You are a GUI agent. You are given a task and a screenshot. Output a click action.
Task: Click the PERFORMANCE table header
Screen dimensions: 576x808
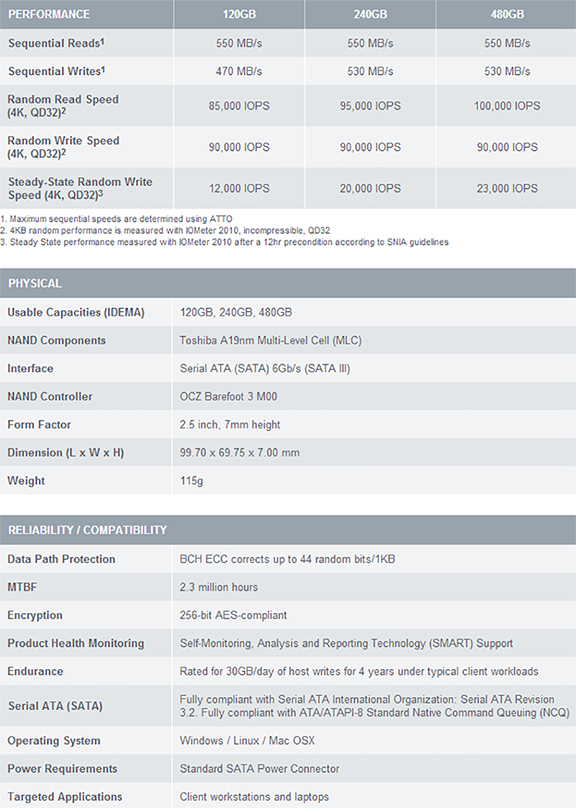49,14
